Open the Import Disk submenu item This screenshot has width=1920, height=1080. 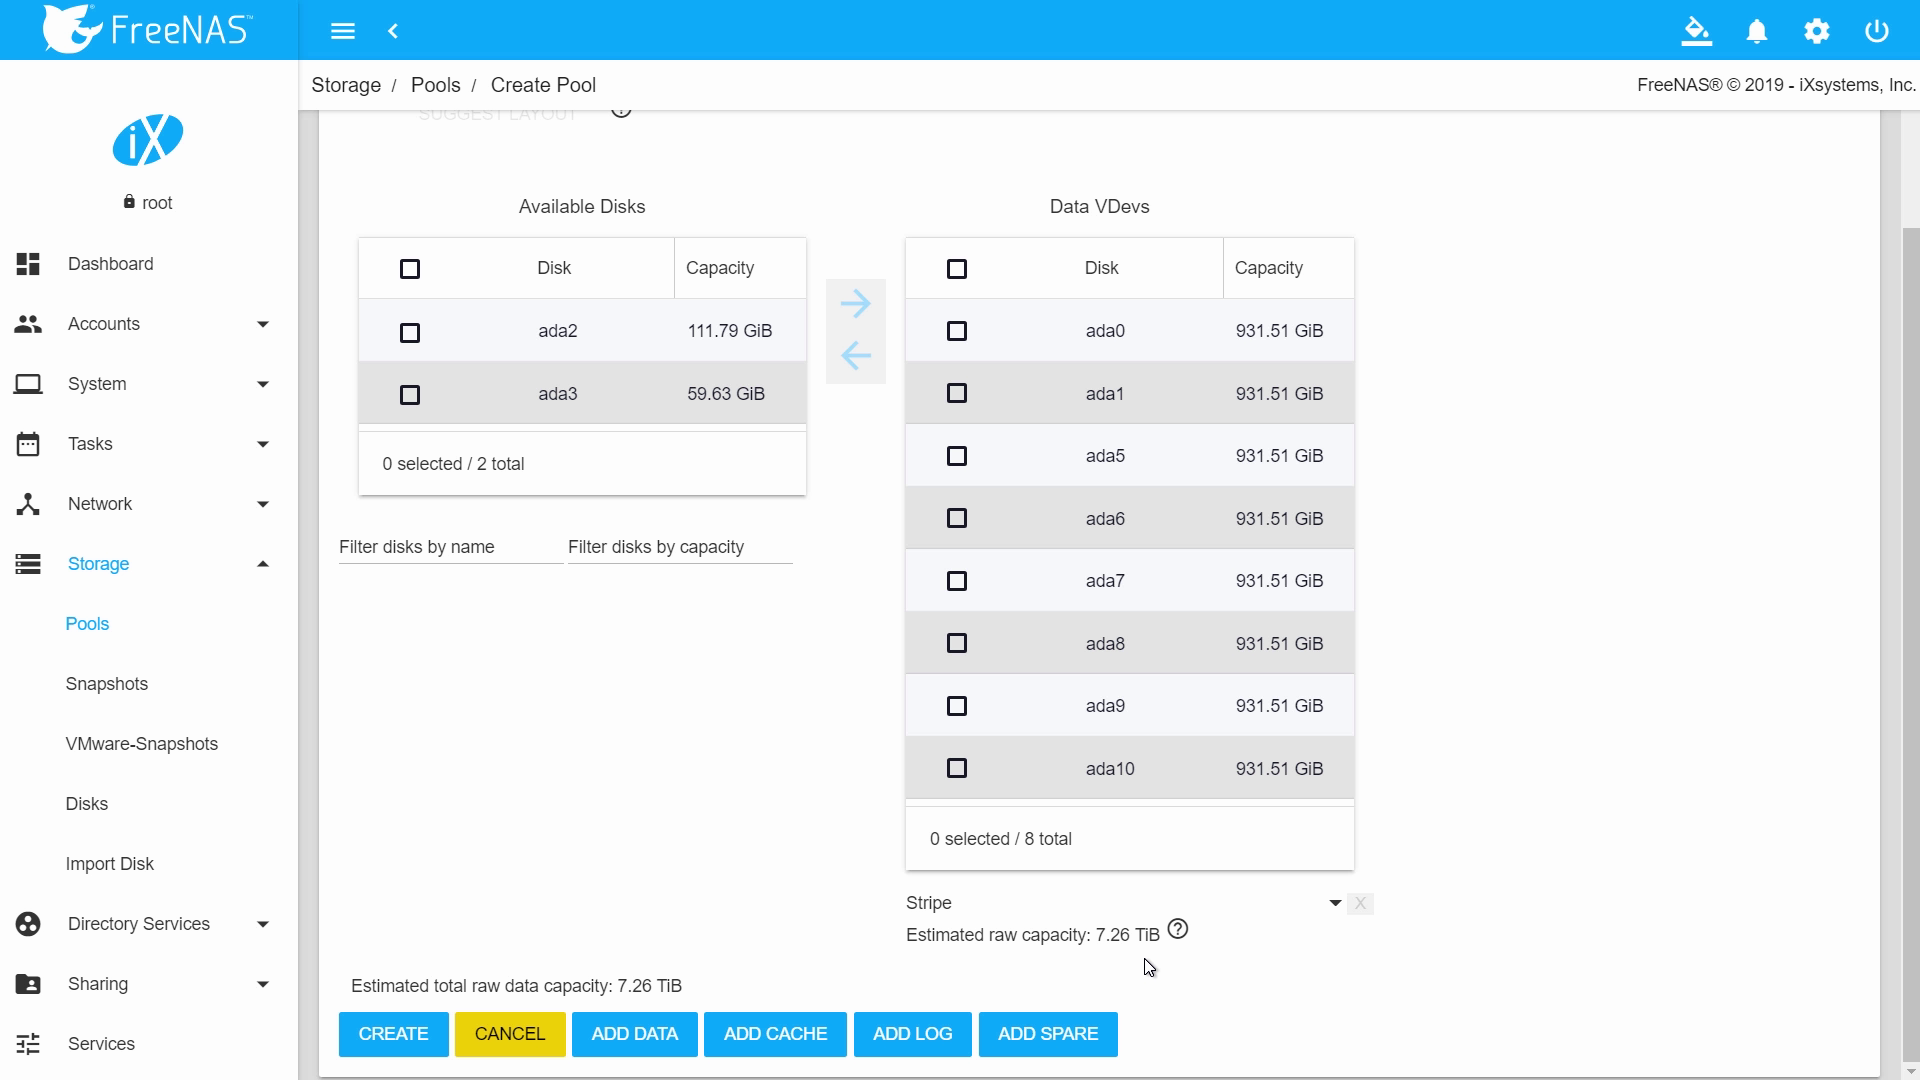(x=110, y=864)
